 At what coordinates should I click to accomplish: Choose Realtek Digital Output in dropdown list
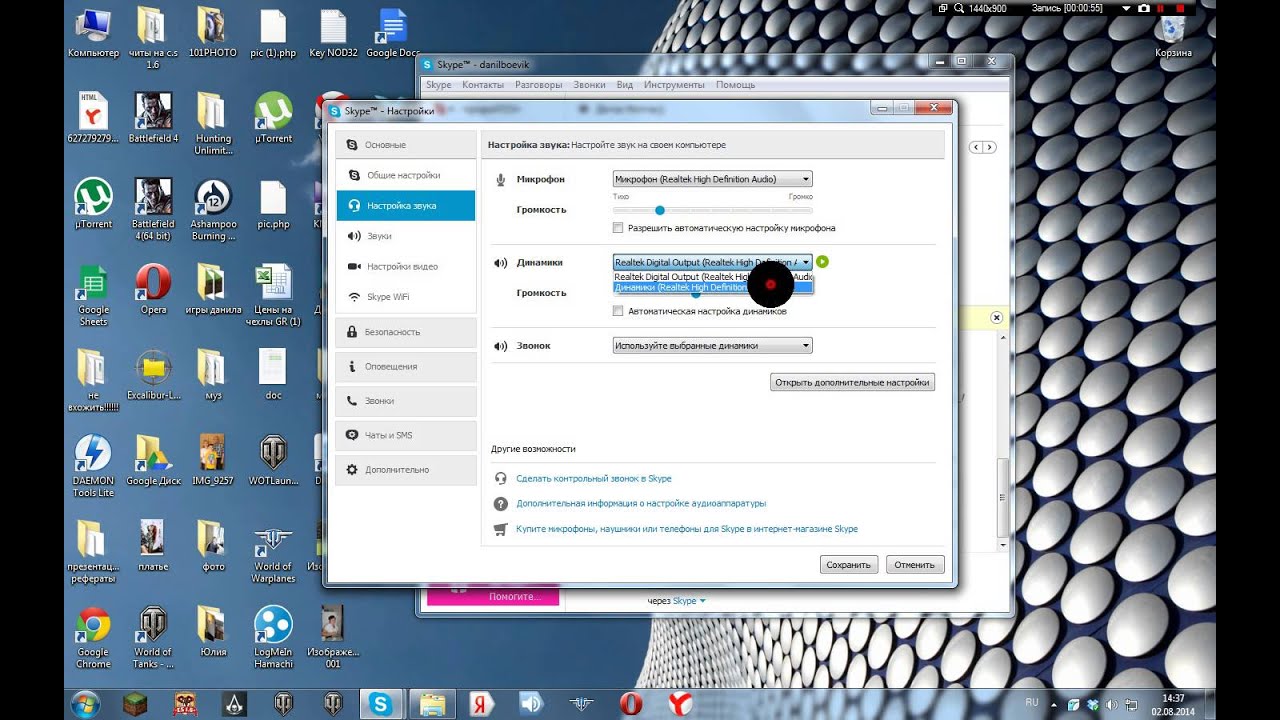713,276
